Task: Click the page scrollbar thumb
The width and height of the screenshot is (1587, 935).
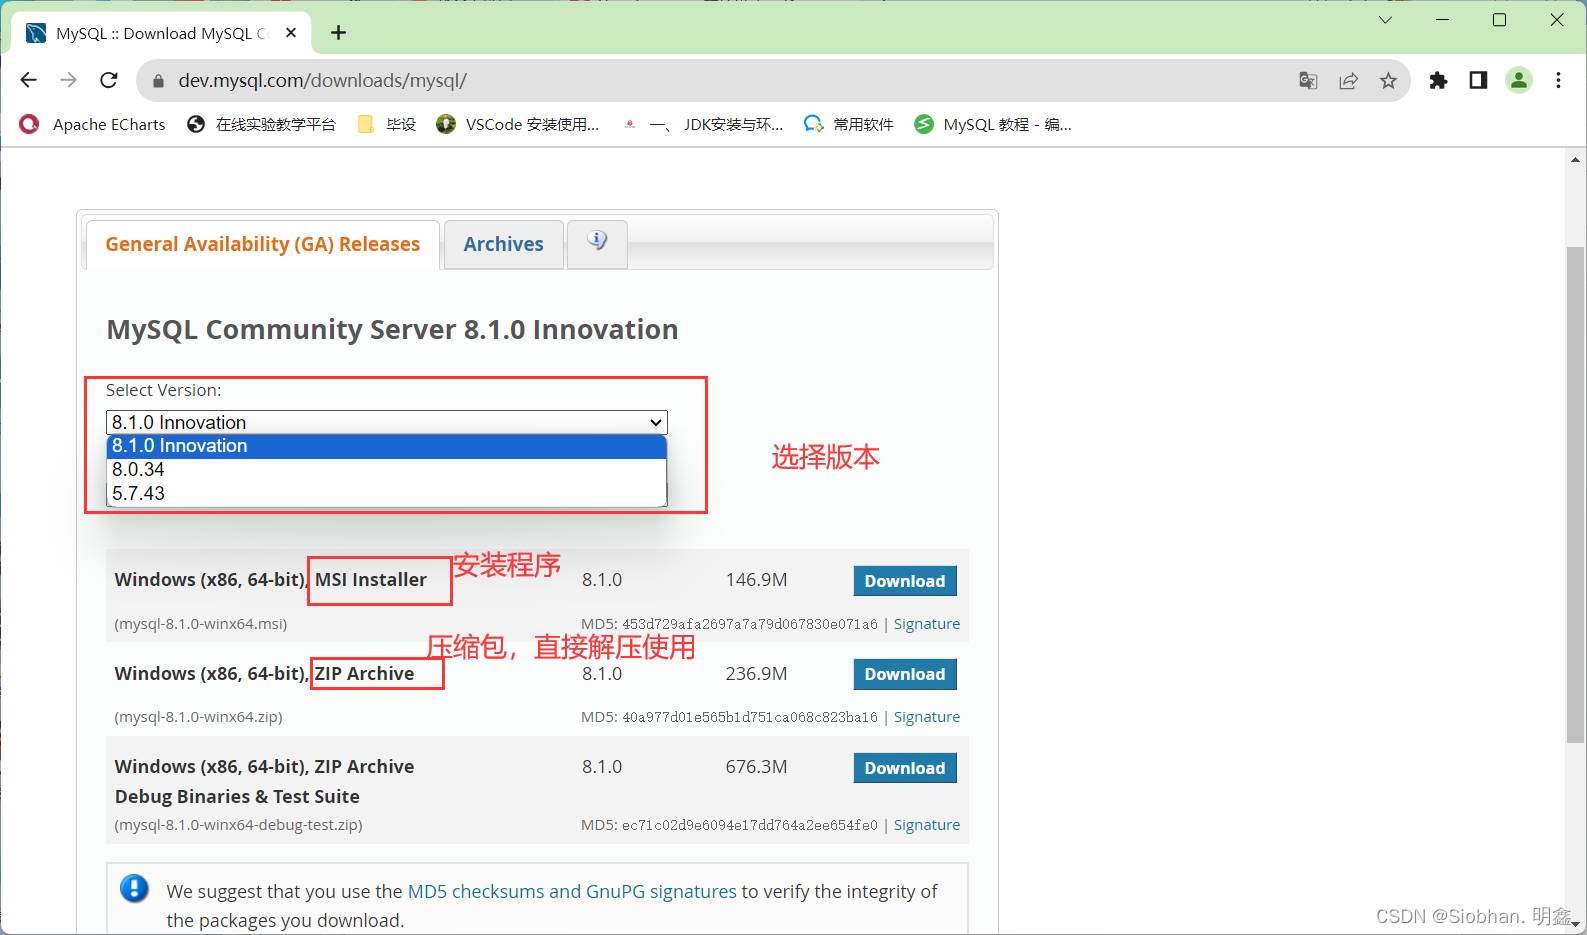Action: click(x=1576, y=495)
